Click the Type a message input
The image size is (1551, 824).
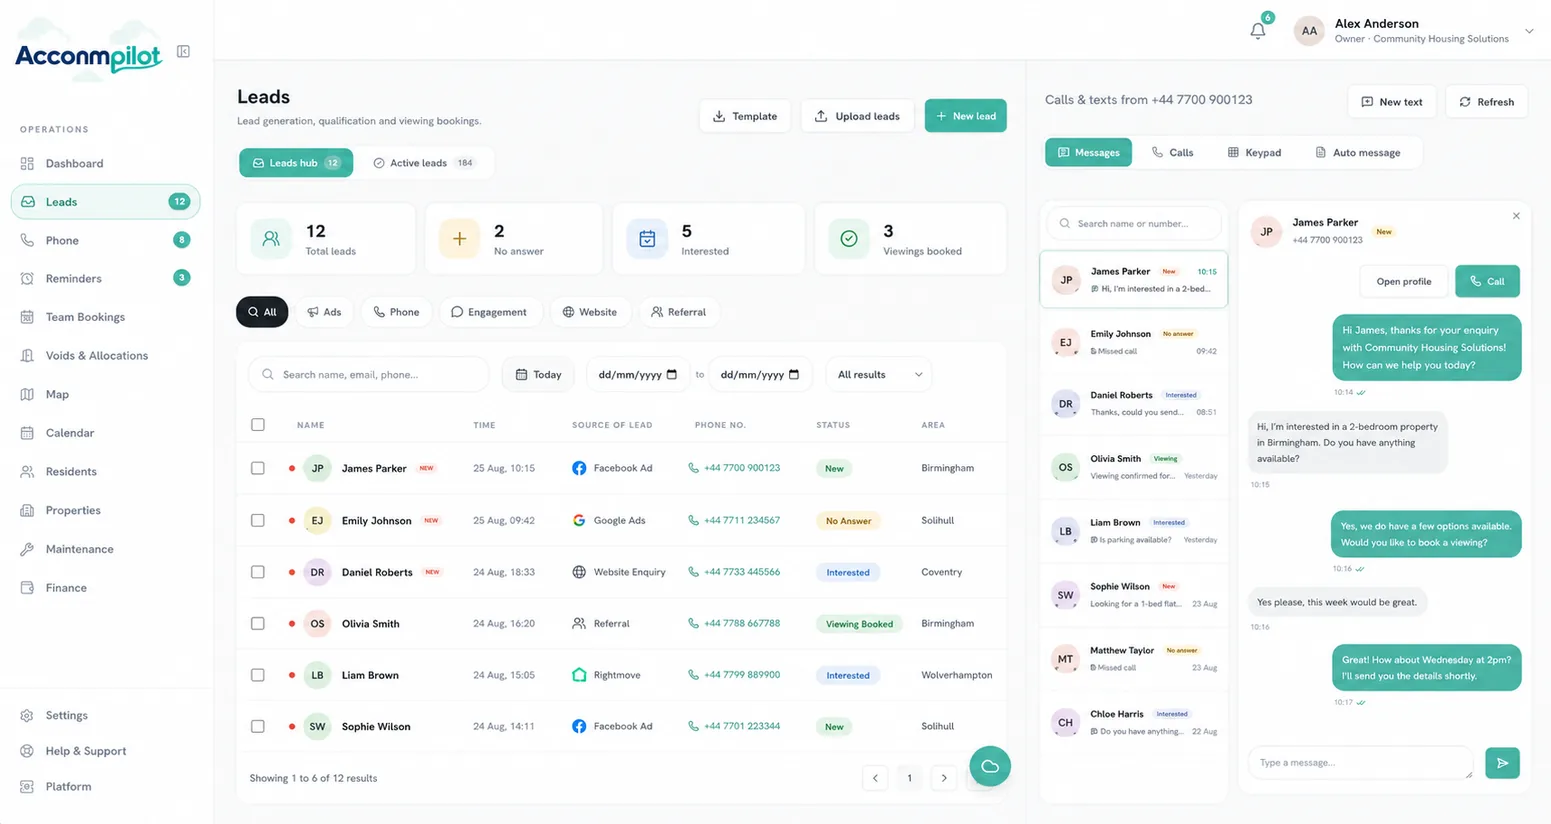[1360, 763]
